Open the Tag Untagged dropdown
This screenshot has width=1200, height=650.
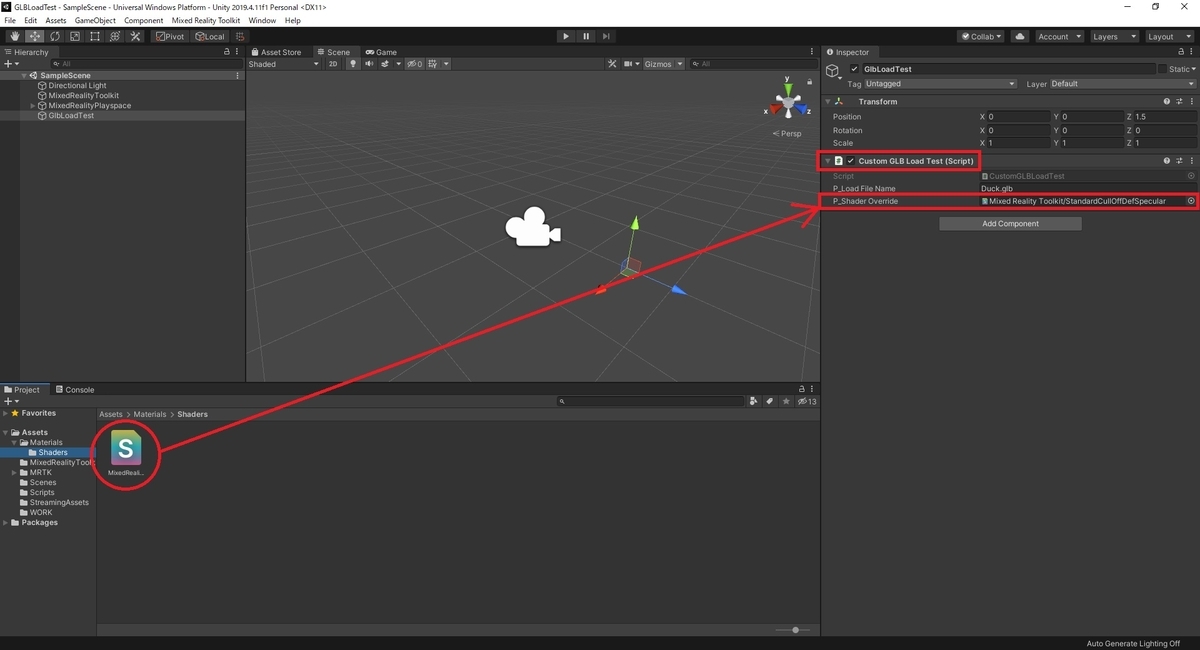(x=941, y=84)
